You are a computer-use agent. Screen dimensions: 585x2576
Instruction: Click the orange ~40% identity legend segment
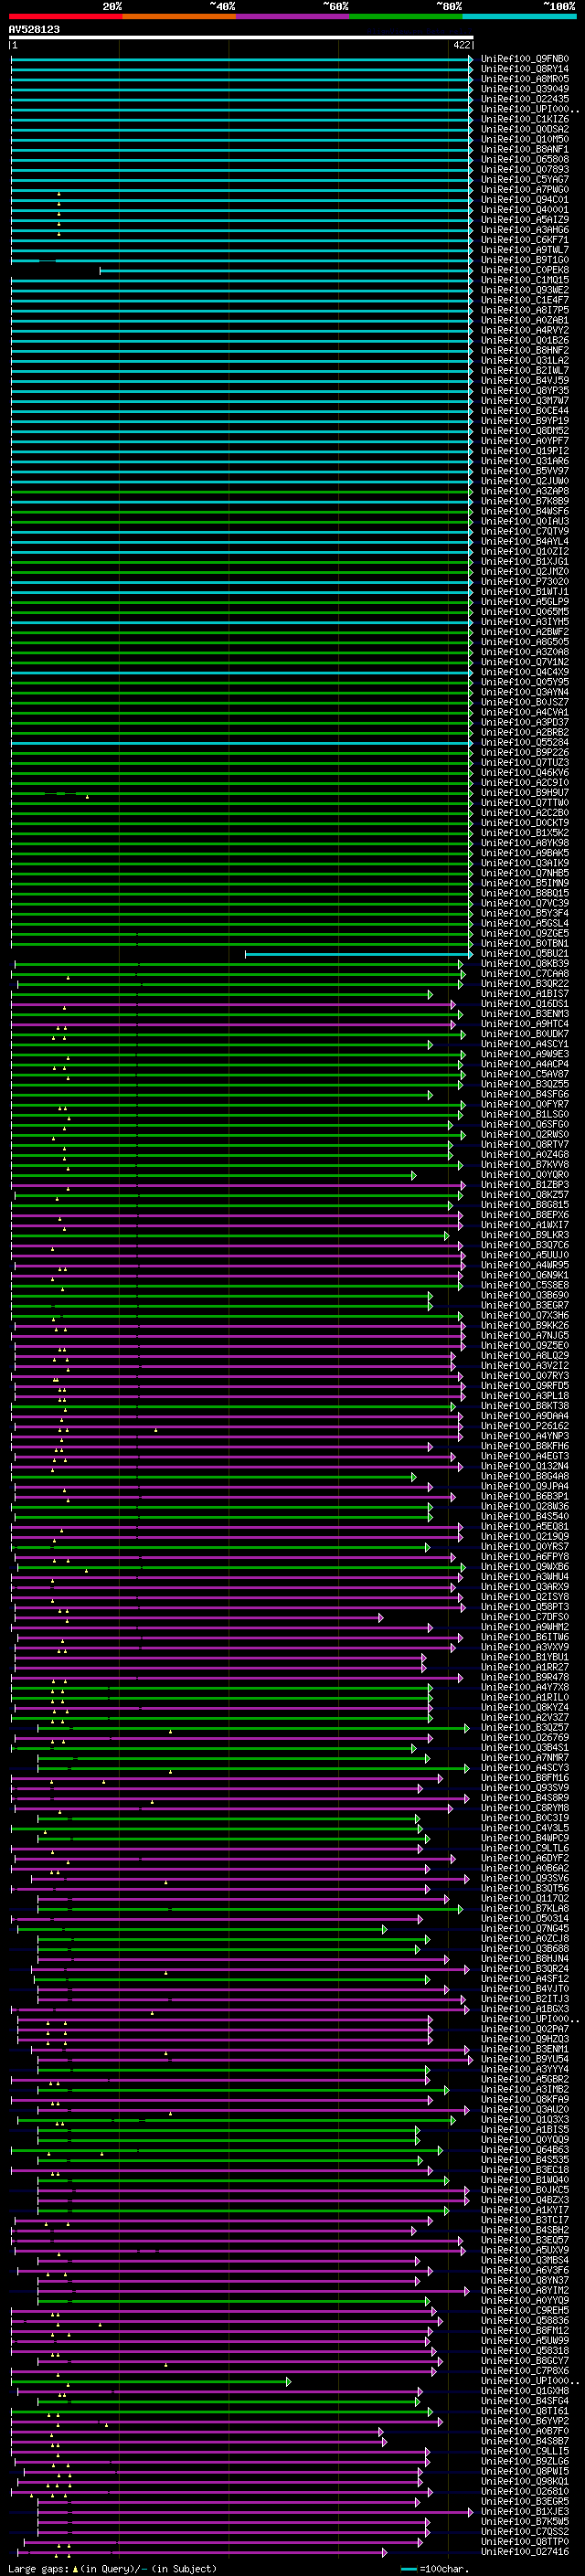coord(179,16)
